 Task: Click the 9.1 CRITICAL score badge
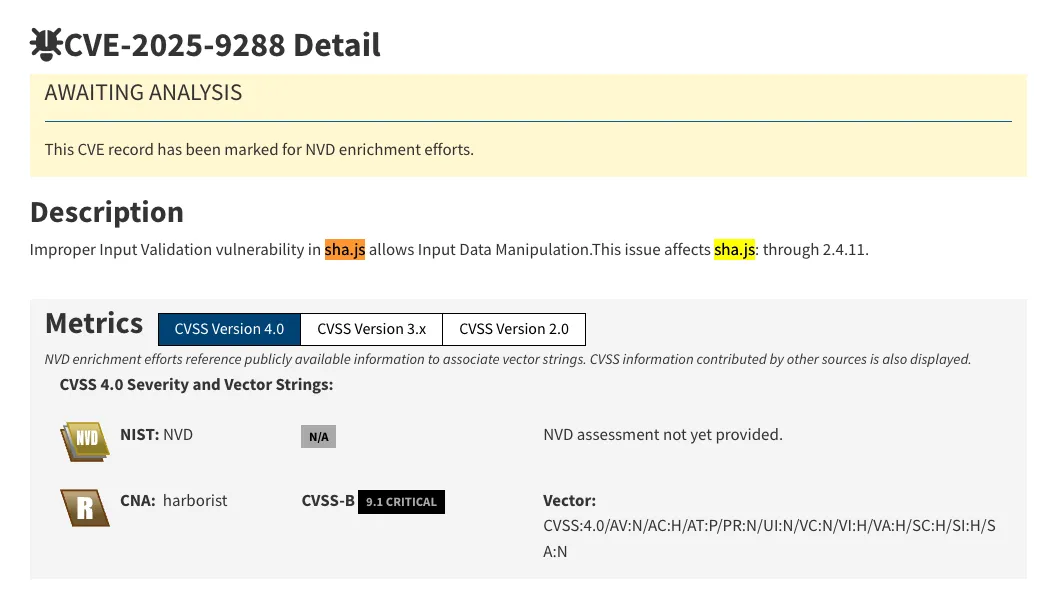tap(401, 502)
